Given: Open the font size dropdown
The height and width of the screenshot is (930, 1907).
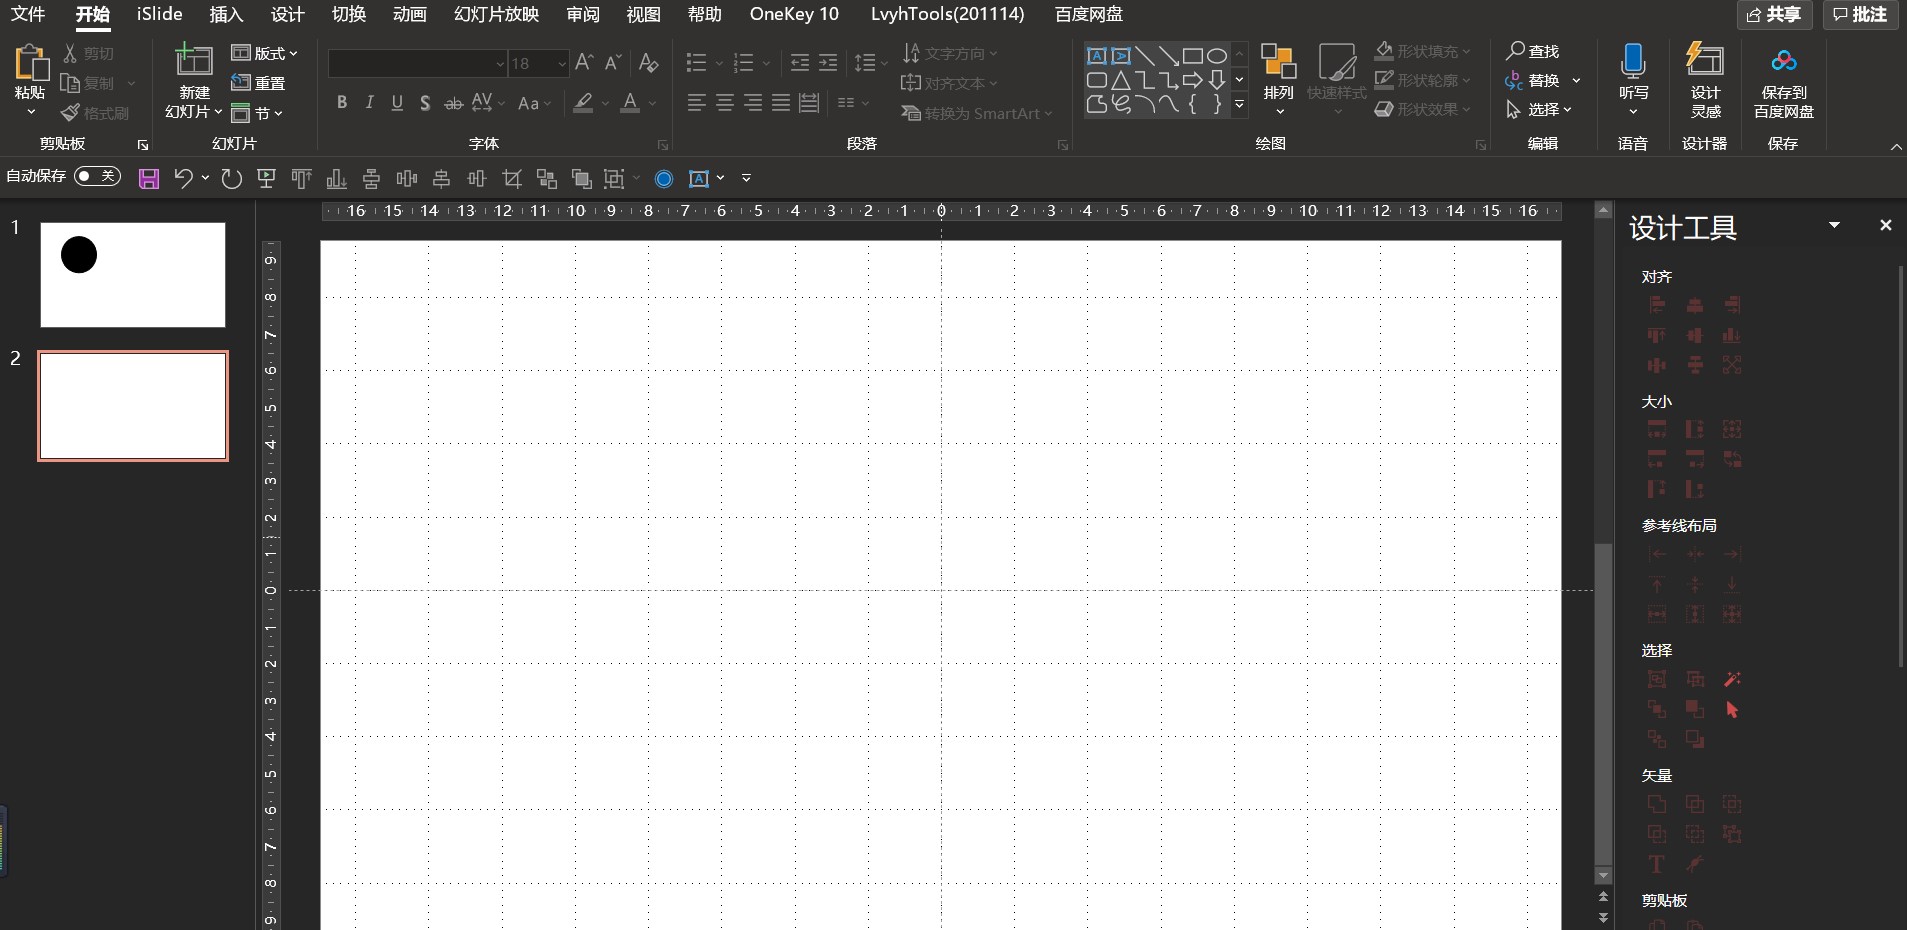Looking at the screenshot, I should pyautogui.click(x=561, y=64).
